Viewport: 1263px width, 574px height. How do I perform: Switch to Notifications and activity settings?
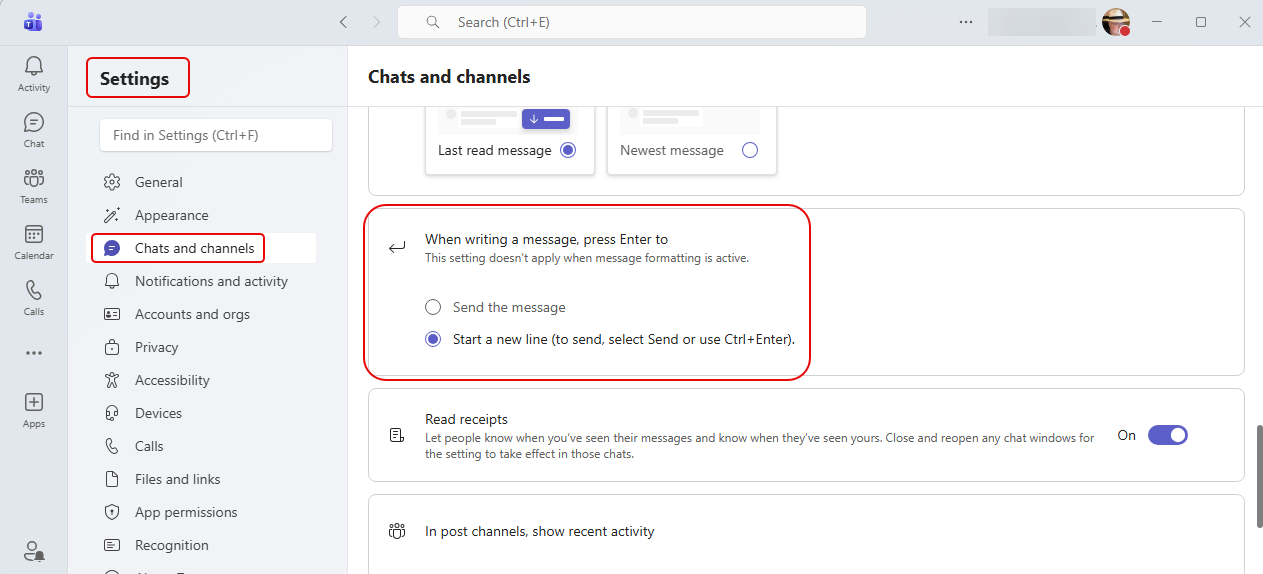pos(211,281)
